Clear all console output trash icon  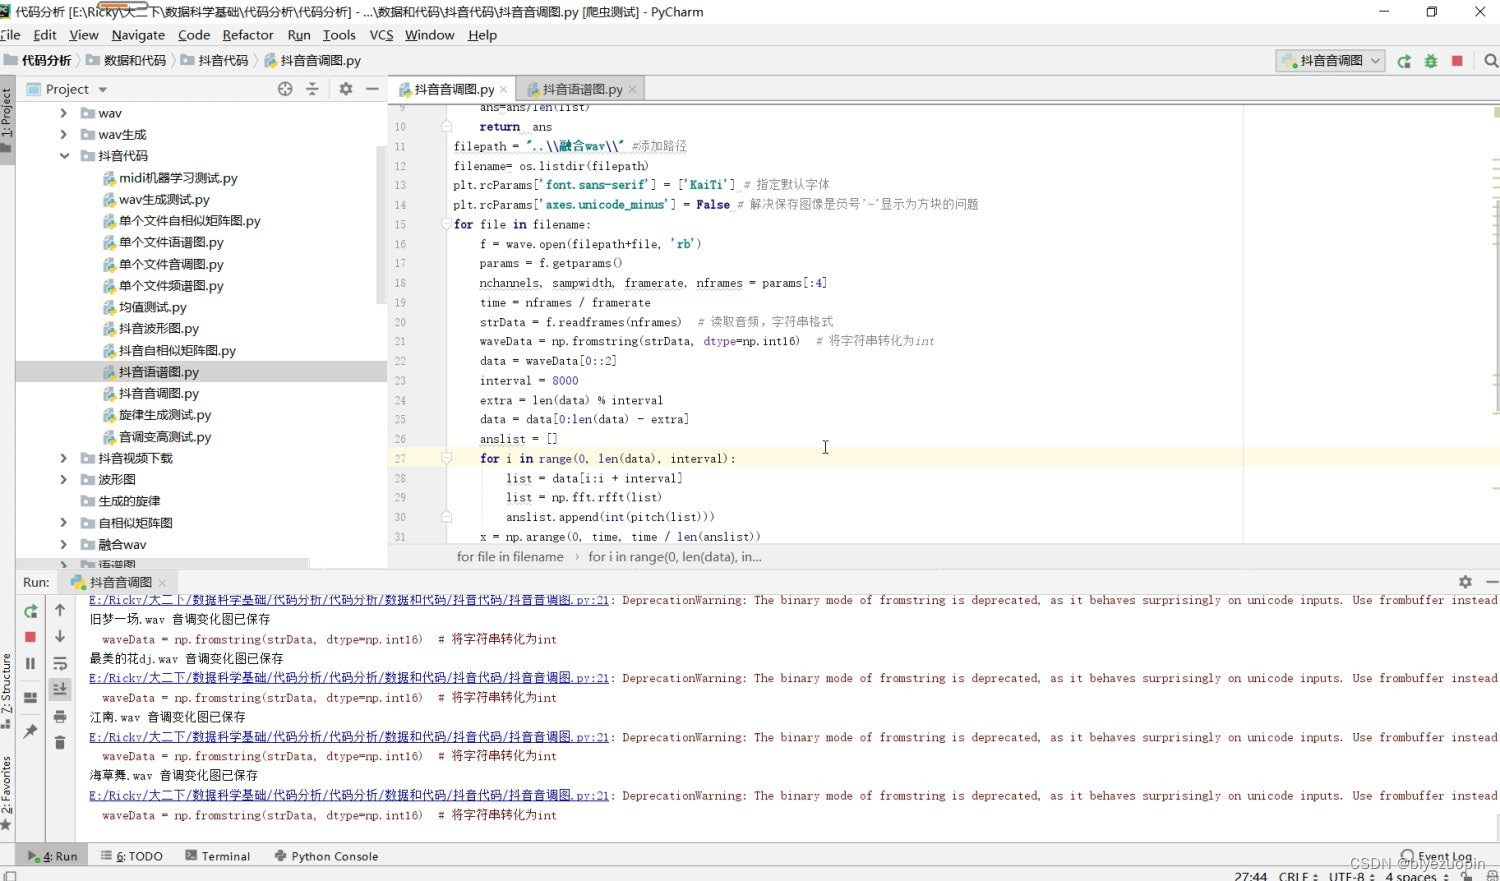(x=60, y=742)
